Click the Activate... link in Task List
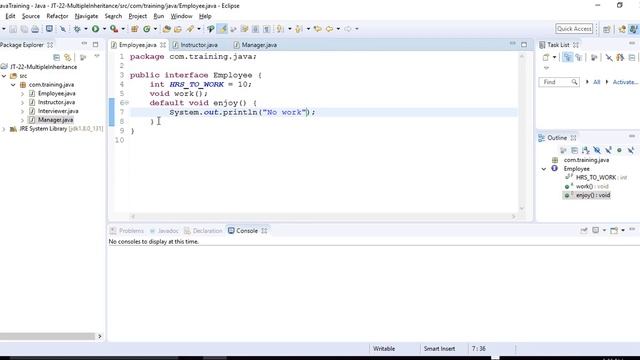This screenshot has width=640, height=360. pyautogui.click(x=624, y=82)
